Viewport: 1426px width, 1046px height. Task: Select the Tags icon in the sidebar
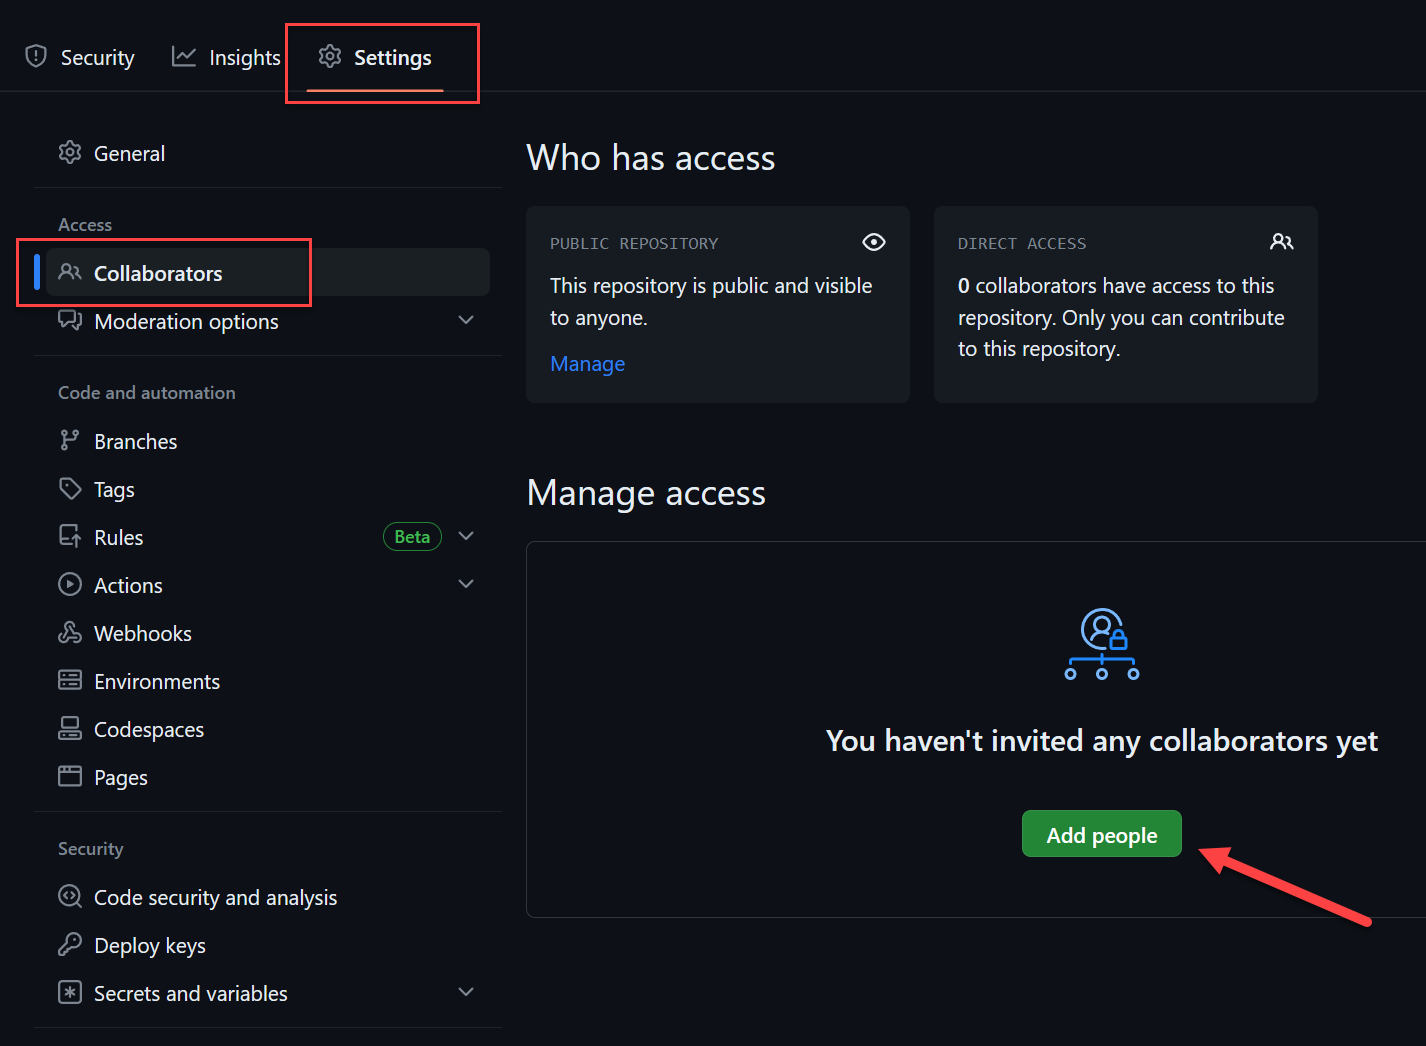pos(70,488)
